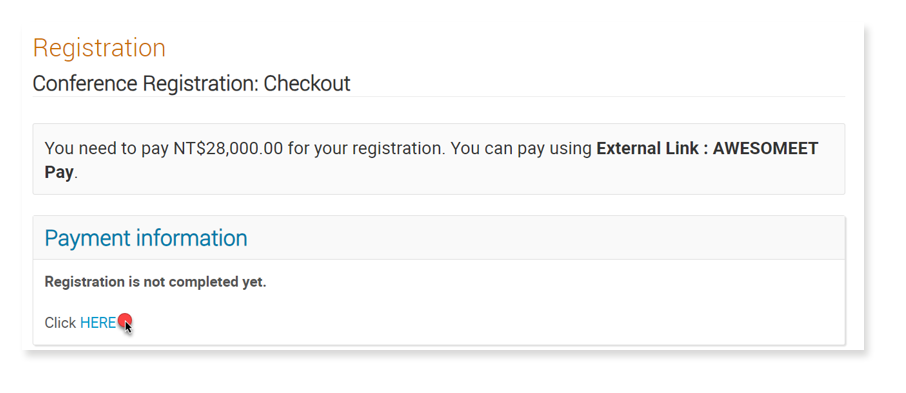Click the bold word Pay in the notice
The width and height of the screenshot is (906, 393).
59,173
